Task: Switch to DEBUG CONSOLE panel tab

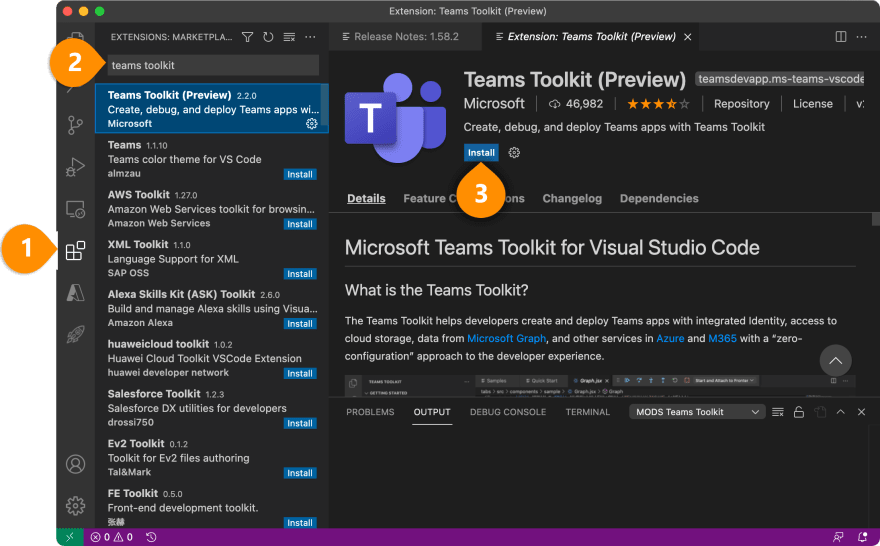Action: point(508,412)
